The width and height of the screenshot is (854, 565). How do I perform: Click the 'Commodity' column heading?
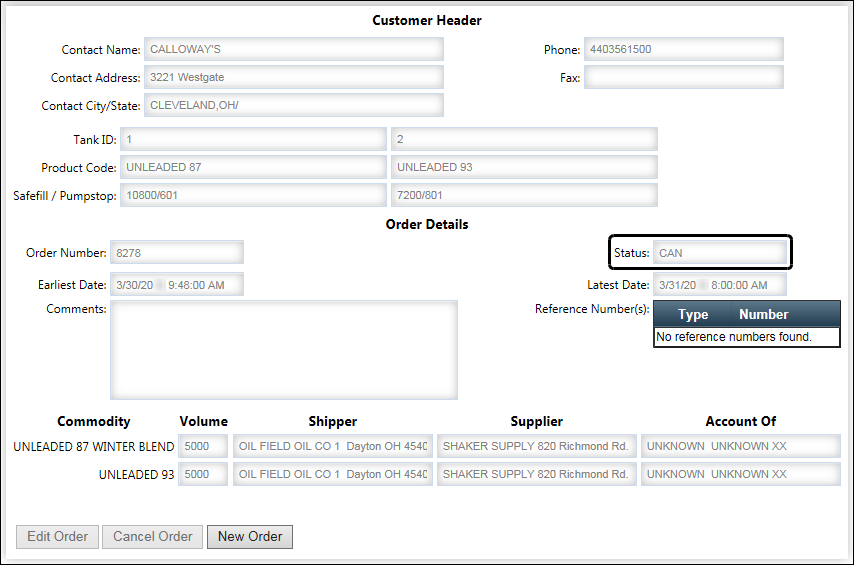pos(94,421)
